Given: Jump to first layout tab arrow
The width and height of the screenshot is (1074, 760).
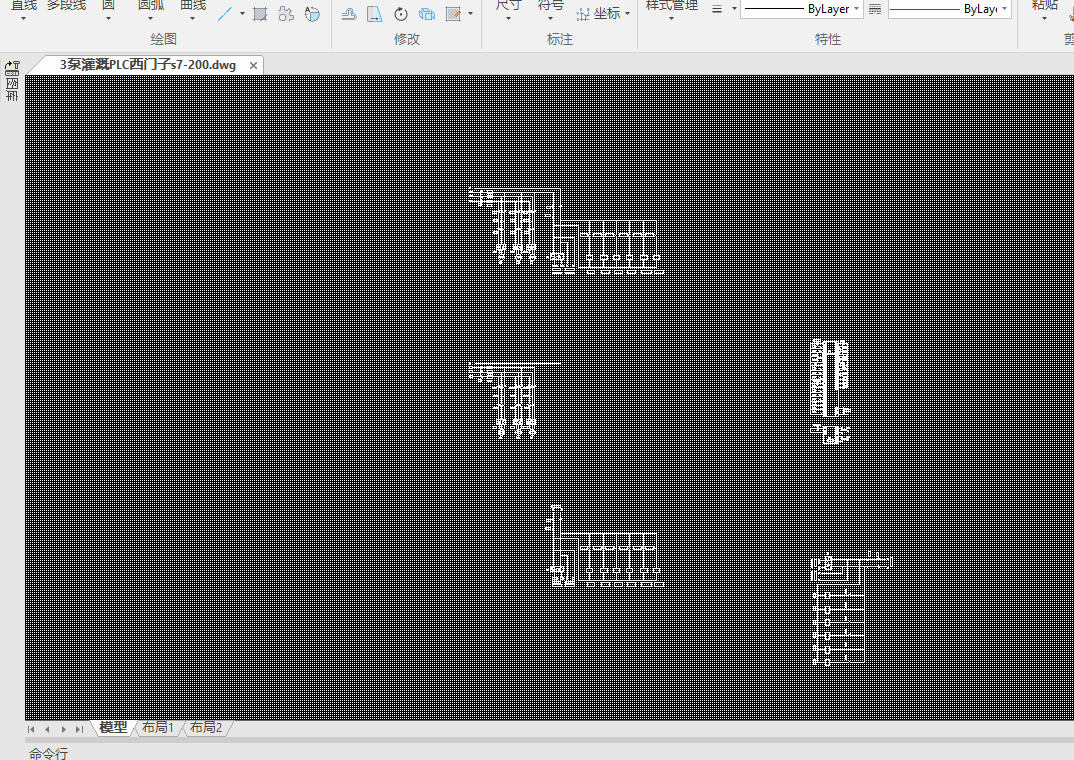Looking at the screenshot, I should [31, 730].
